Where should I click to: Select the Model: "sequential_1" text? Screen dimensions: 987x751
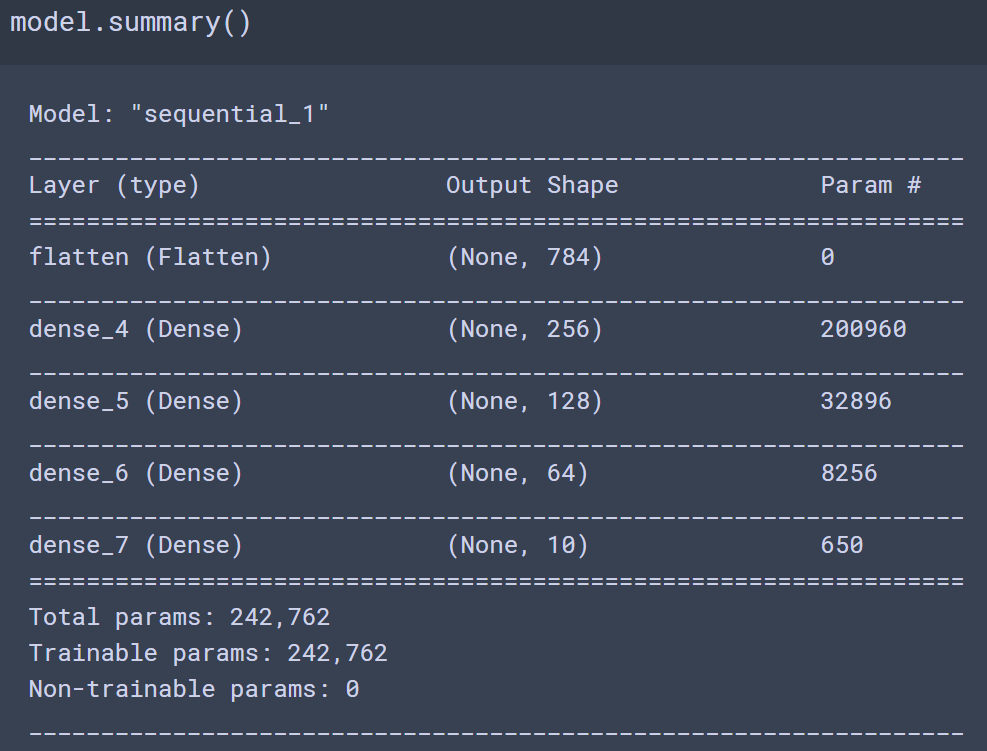[x=179, y=114]
